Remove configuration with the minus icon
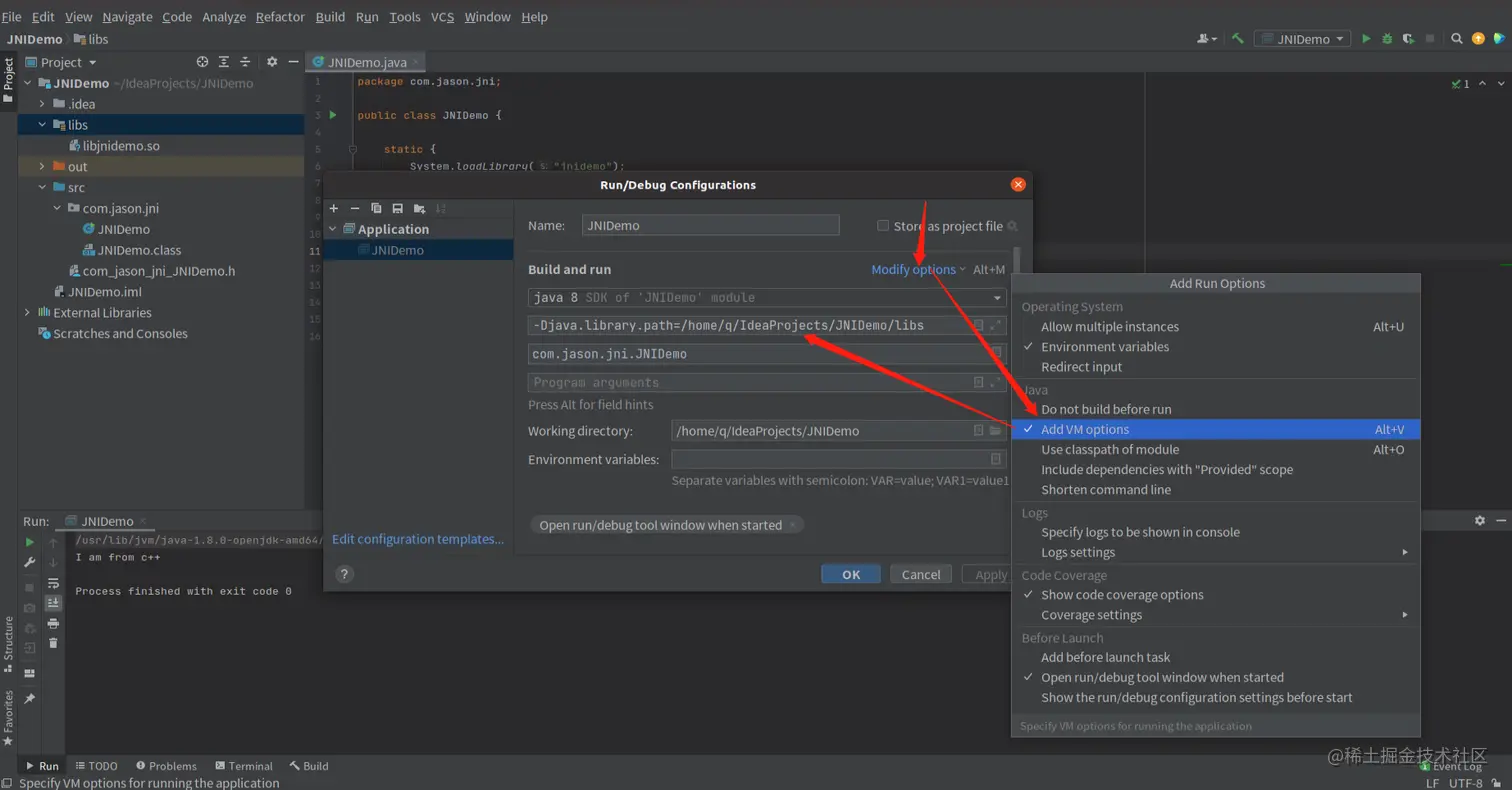The image size is (1512, 790). click(355, 208)
